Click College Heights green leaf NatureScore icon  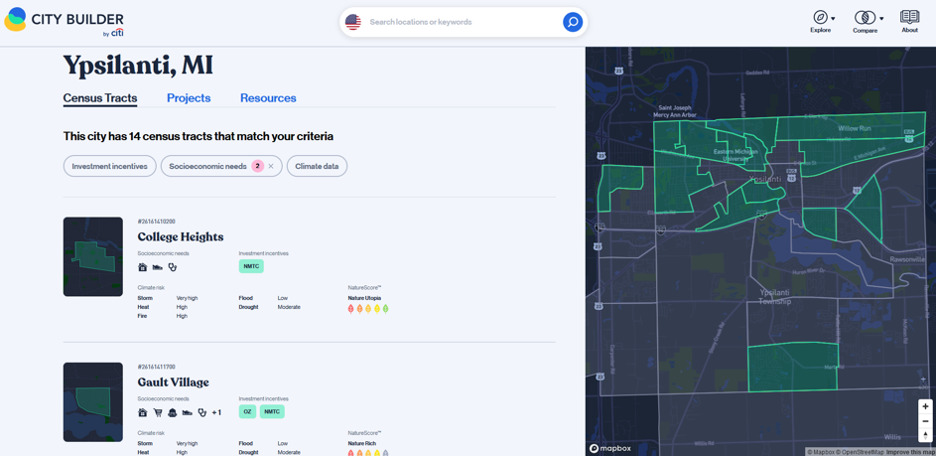point(386,309)
